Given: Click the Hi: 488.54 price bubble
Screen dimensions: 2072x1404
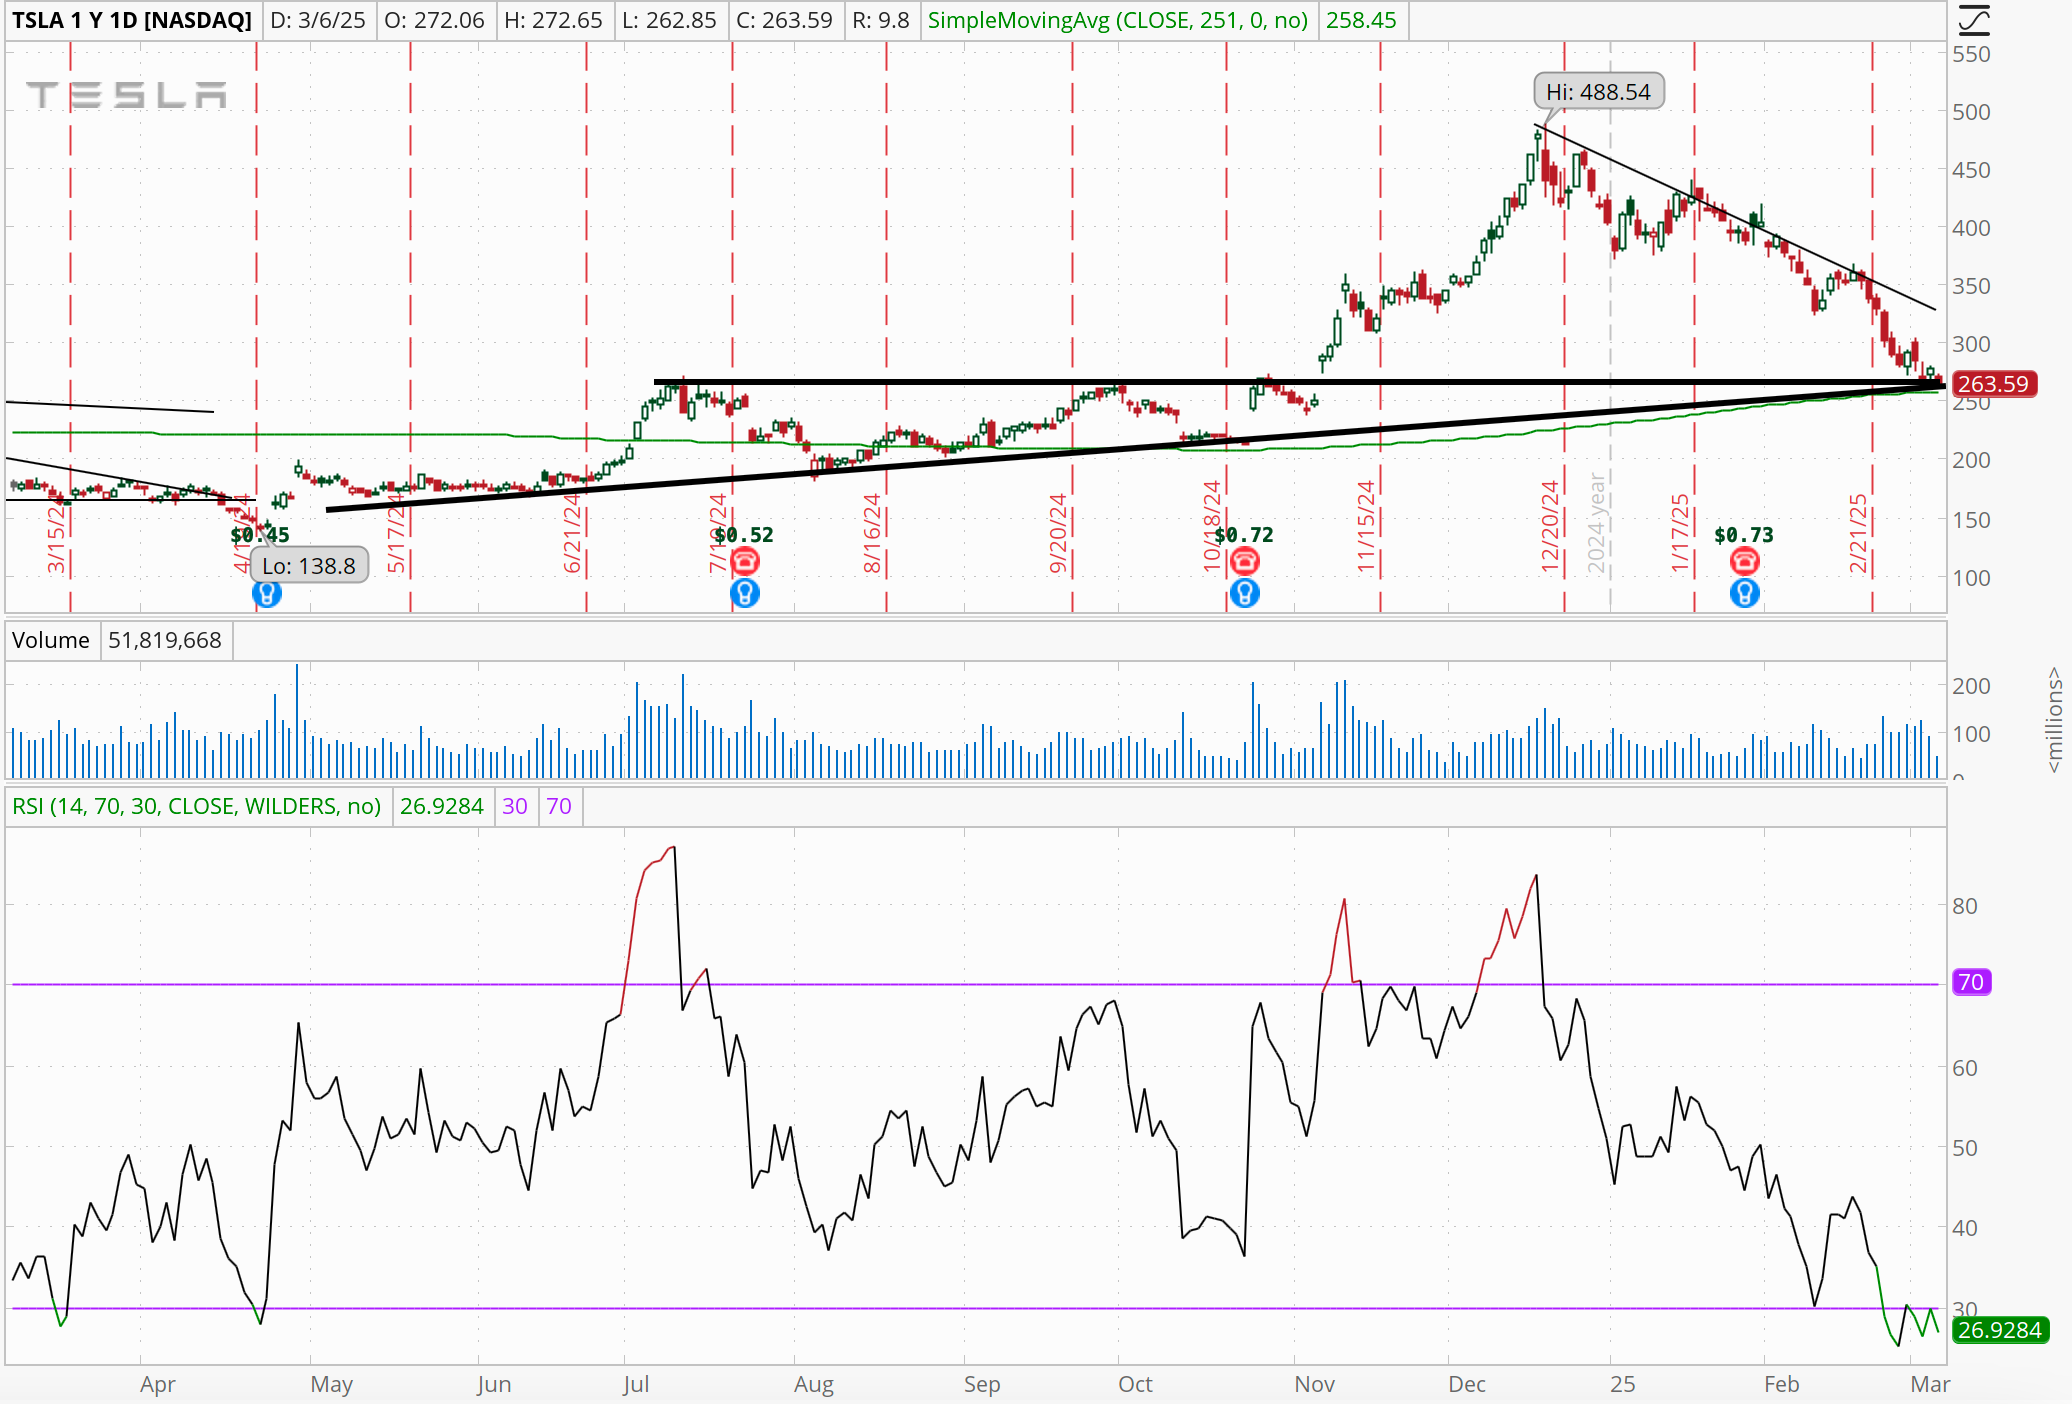Looking at the screenshot, I should [x=1598, y=92].
